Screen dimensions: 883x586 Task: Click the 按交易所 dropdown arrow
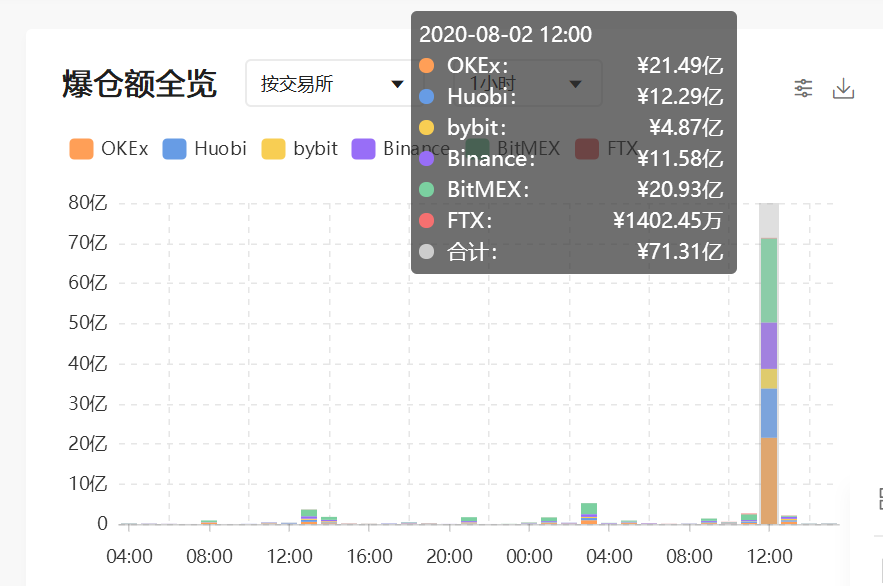click(x=398, y=84)
